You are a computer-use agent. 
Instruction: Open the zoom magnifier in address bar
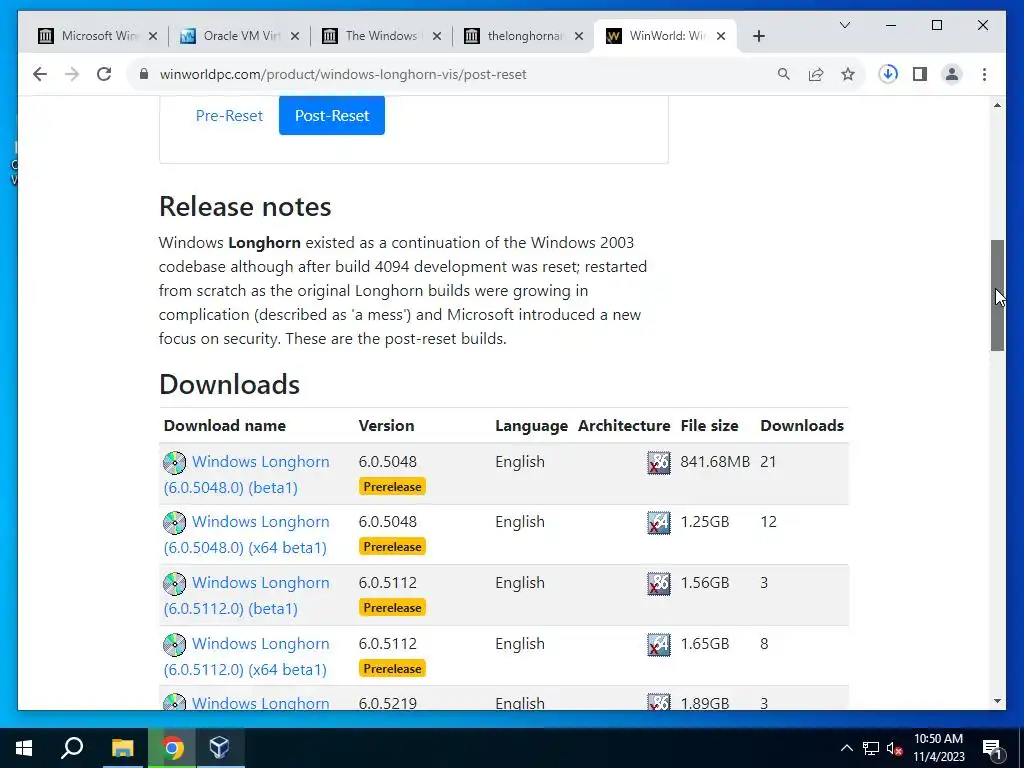(784, 74)
